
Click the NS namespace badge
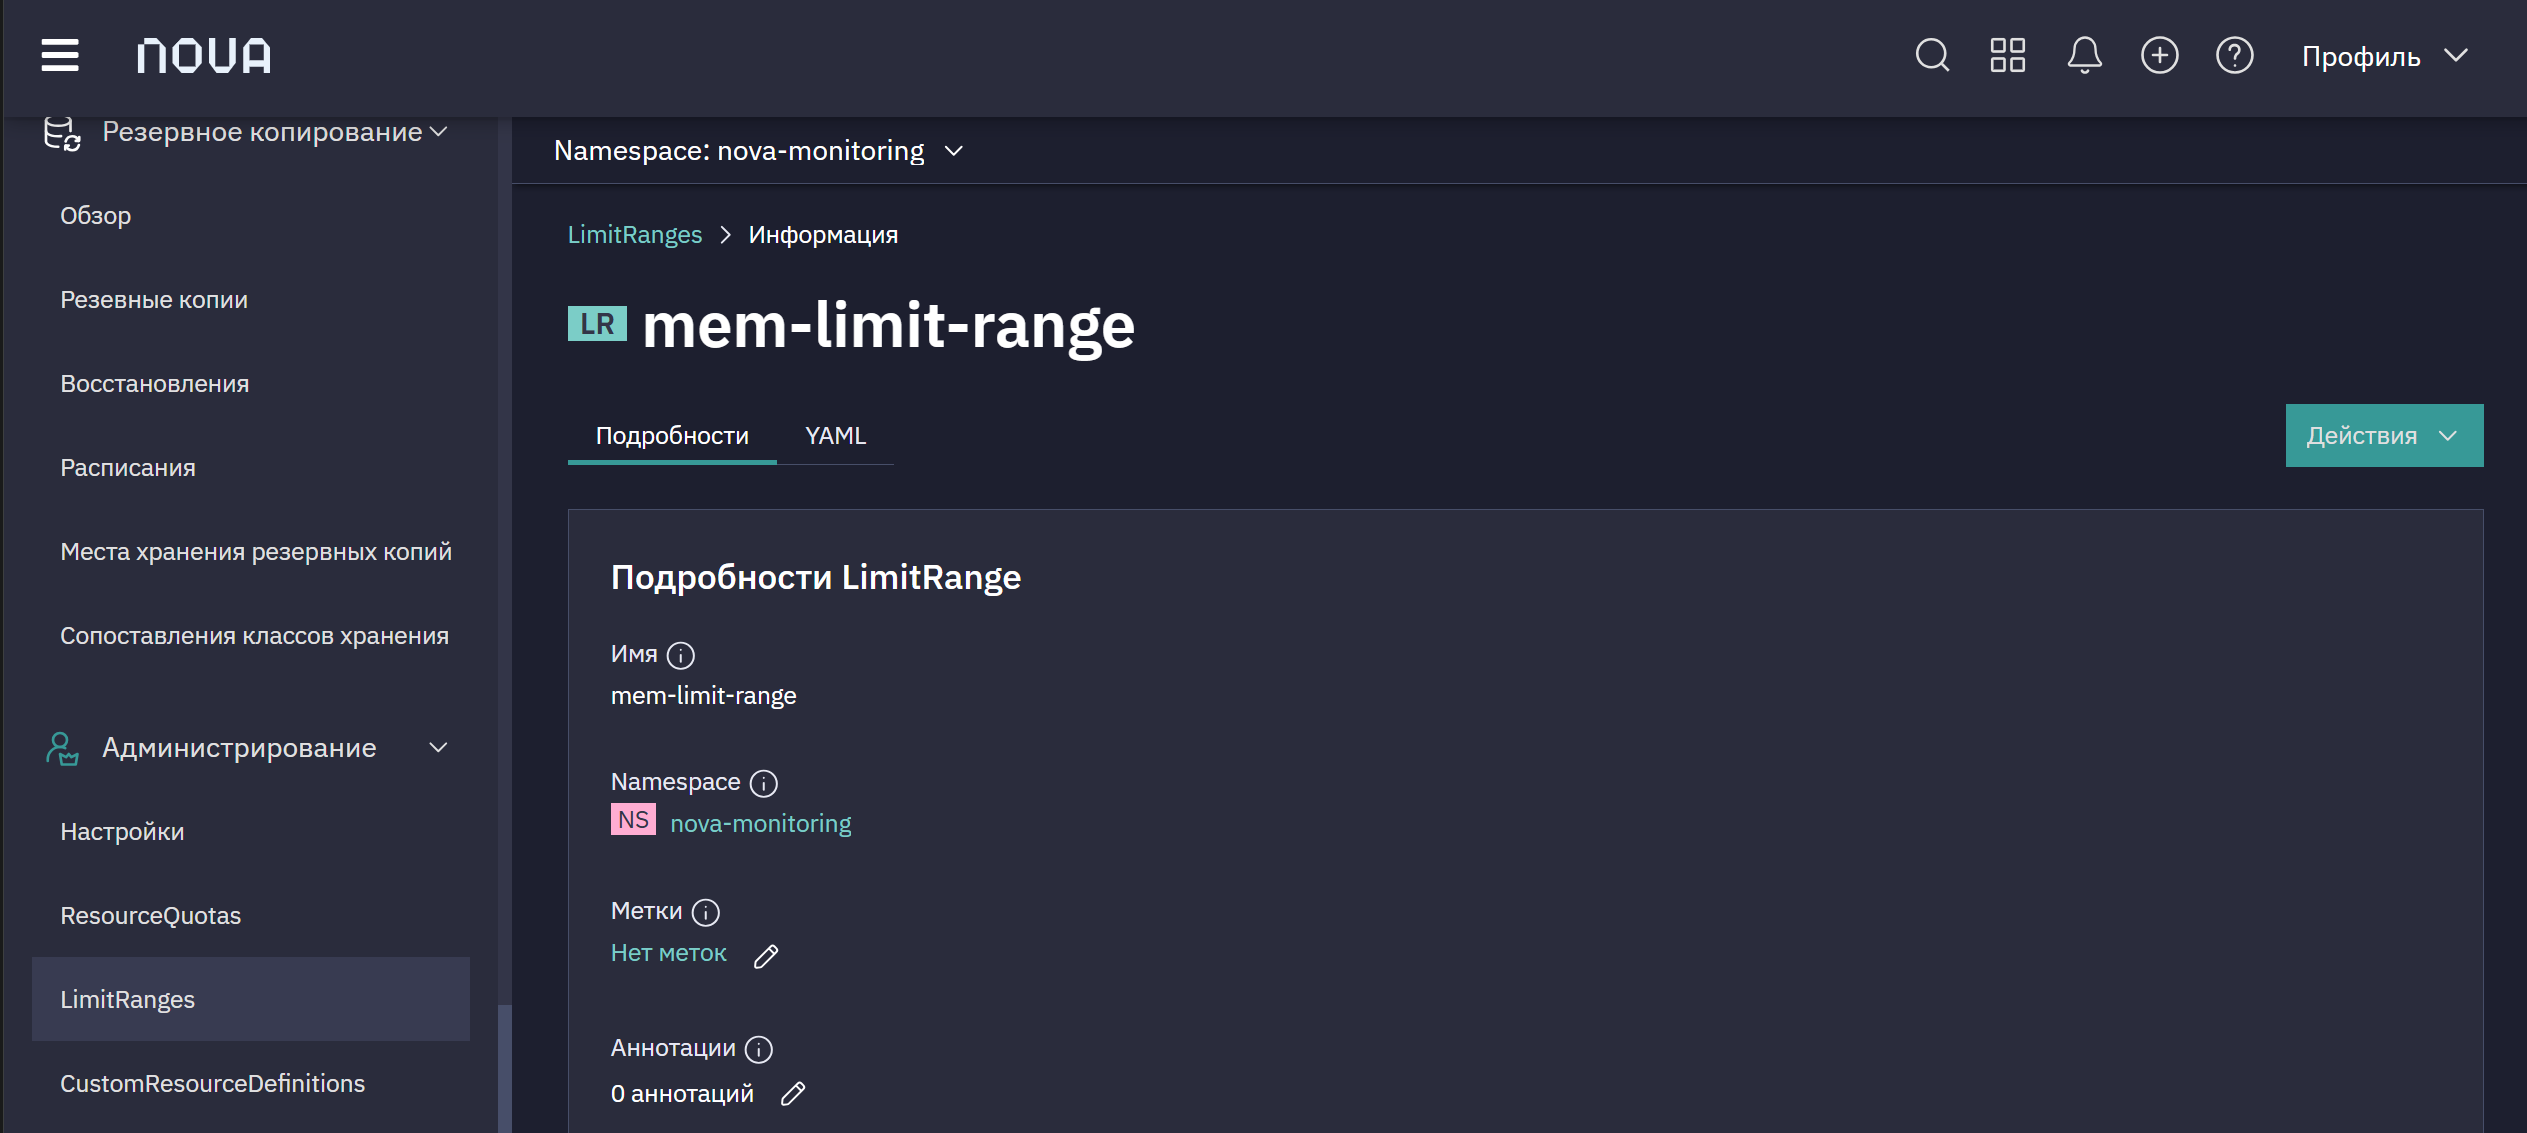[633, 820]
